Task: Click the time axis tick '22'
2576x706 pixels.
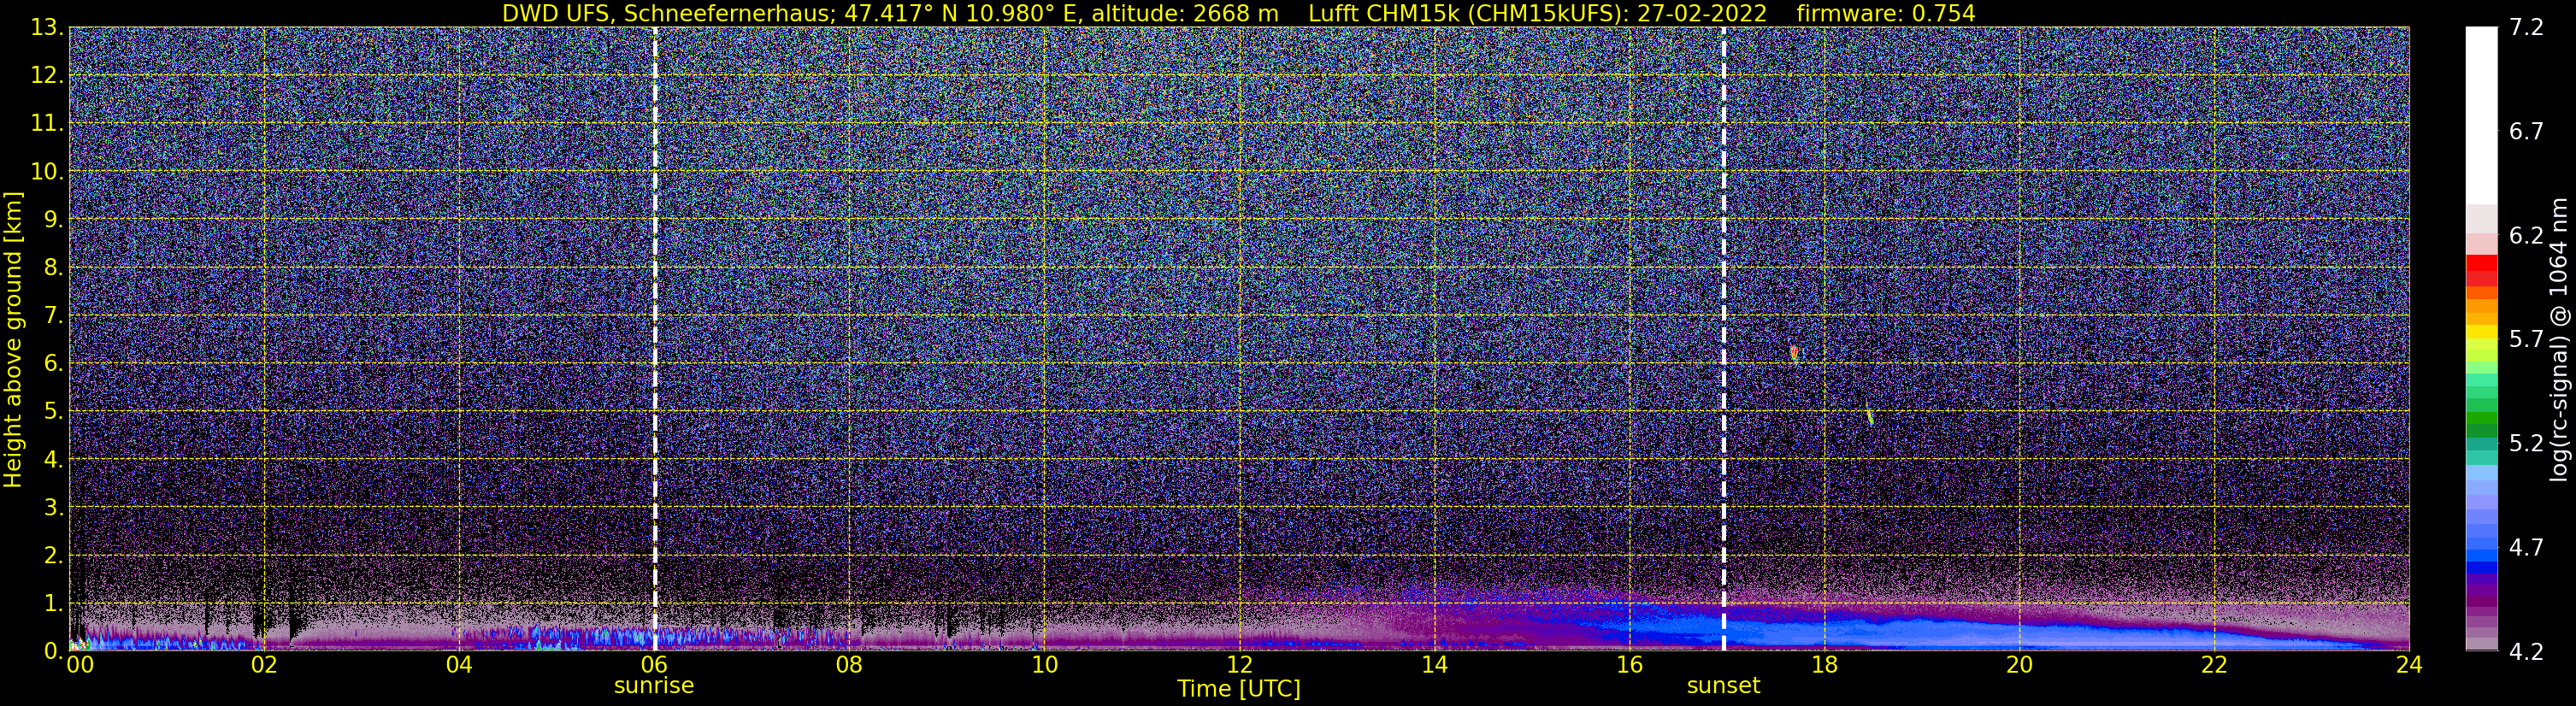Action: tap(2214, 666)
